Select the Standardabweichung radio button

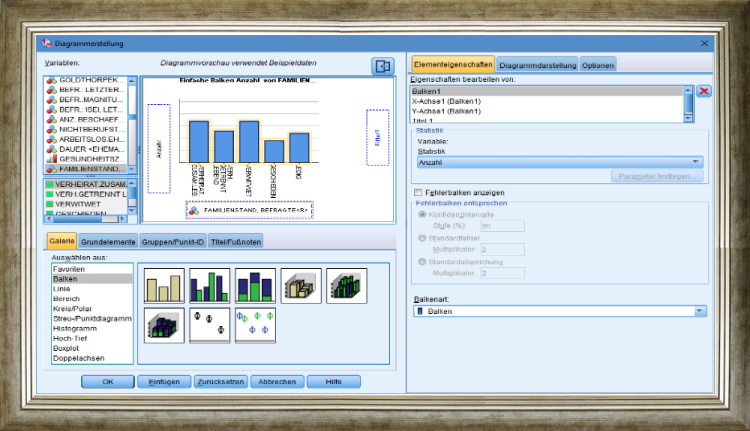coord(422,262)
